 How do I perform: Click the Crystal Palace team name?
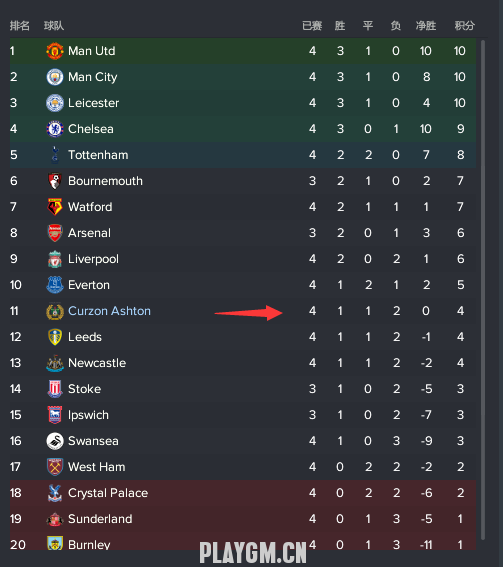pyautogui.click(x=108, y=493)
